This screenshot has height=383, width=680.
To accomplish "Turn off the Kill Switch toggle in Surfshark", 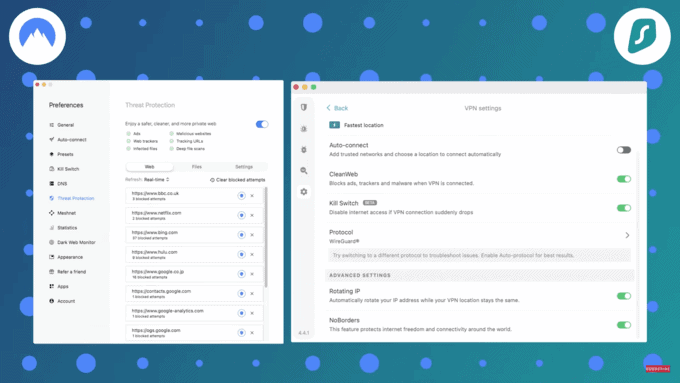I will tap(624, 208).
